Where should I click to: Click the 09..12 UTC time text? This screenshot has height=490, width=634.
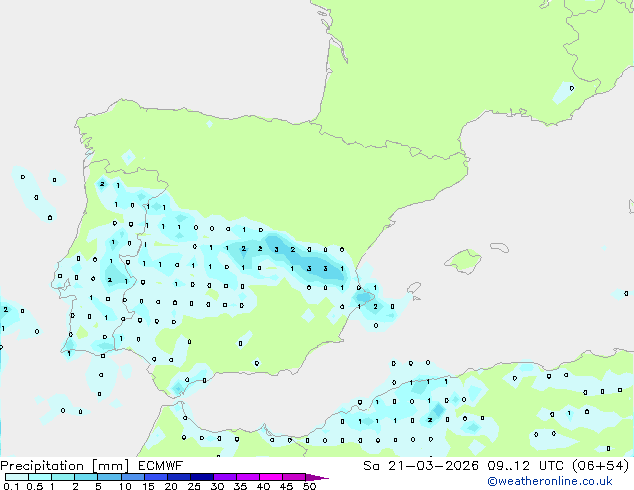[x=526, y=466]
